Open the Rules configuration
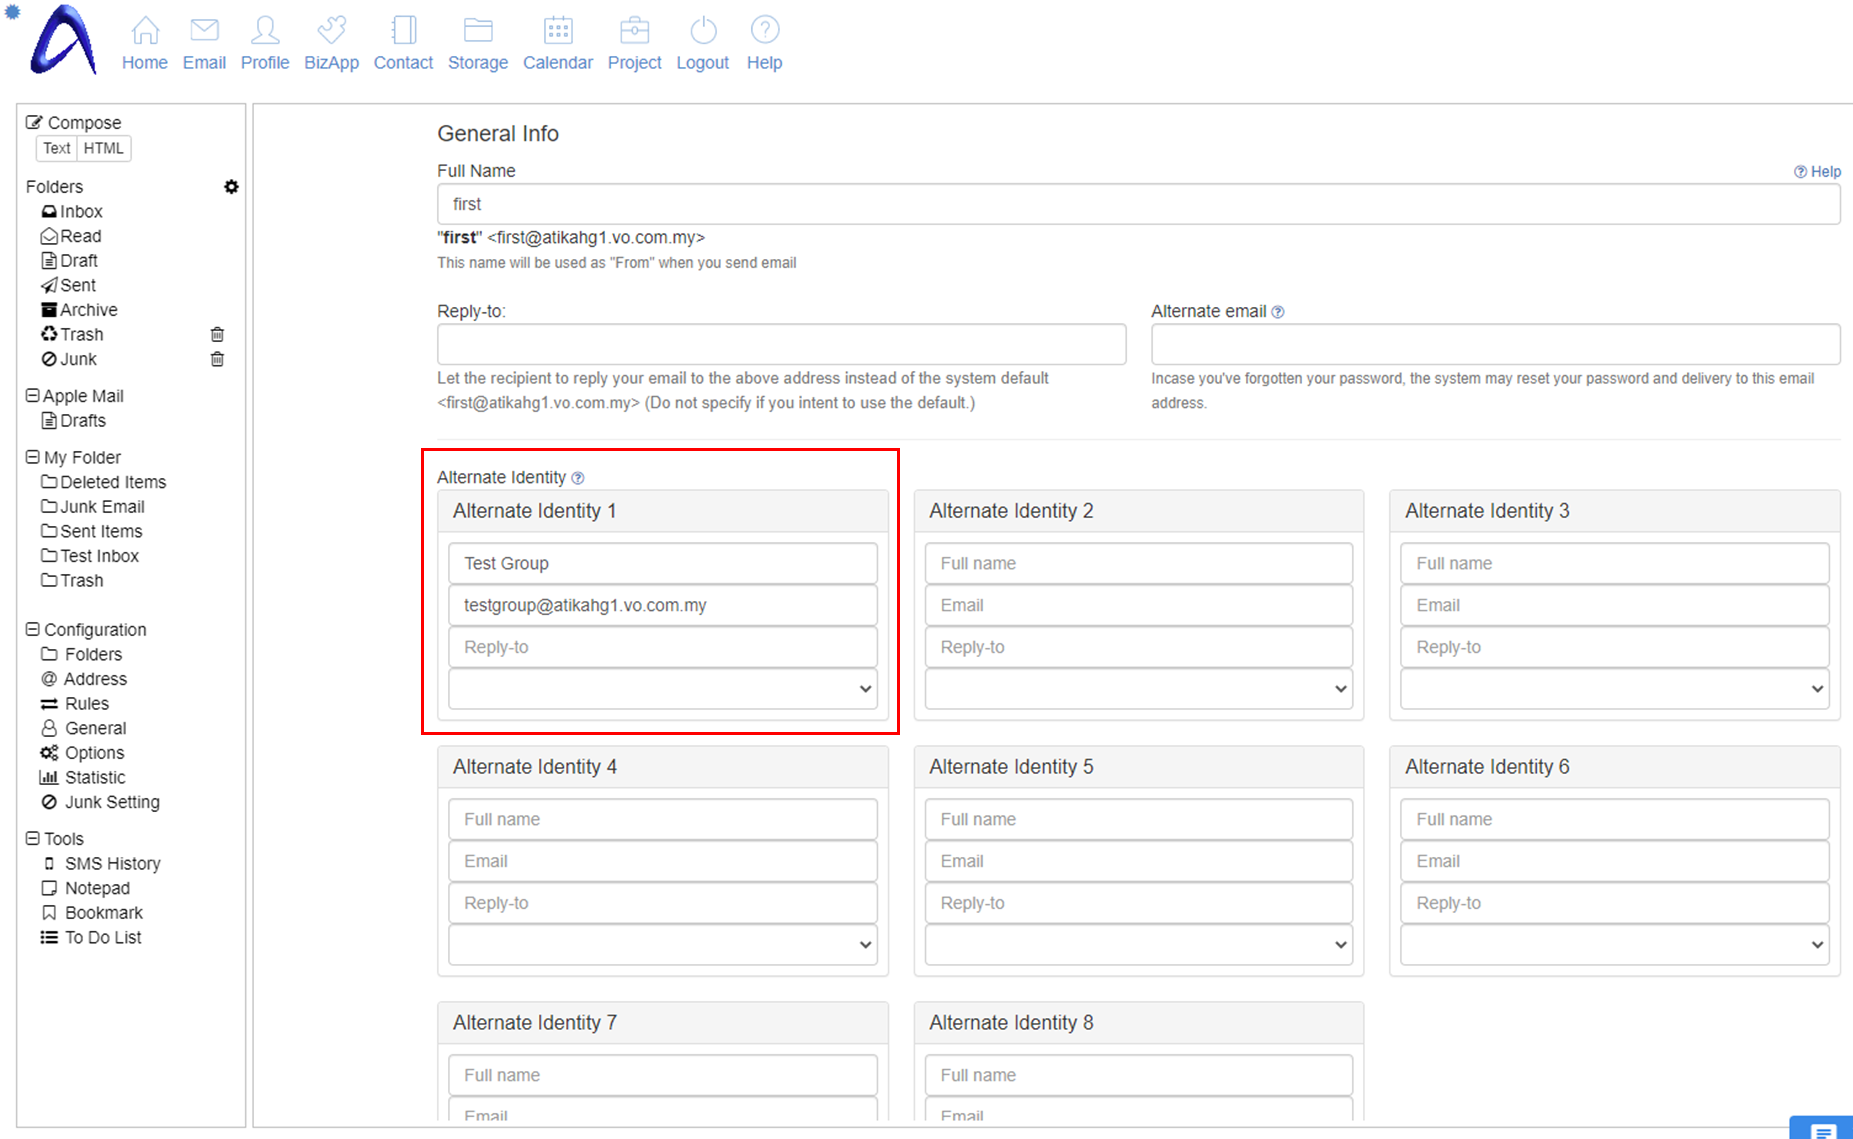1853x1139 pixels. 75,703
